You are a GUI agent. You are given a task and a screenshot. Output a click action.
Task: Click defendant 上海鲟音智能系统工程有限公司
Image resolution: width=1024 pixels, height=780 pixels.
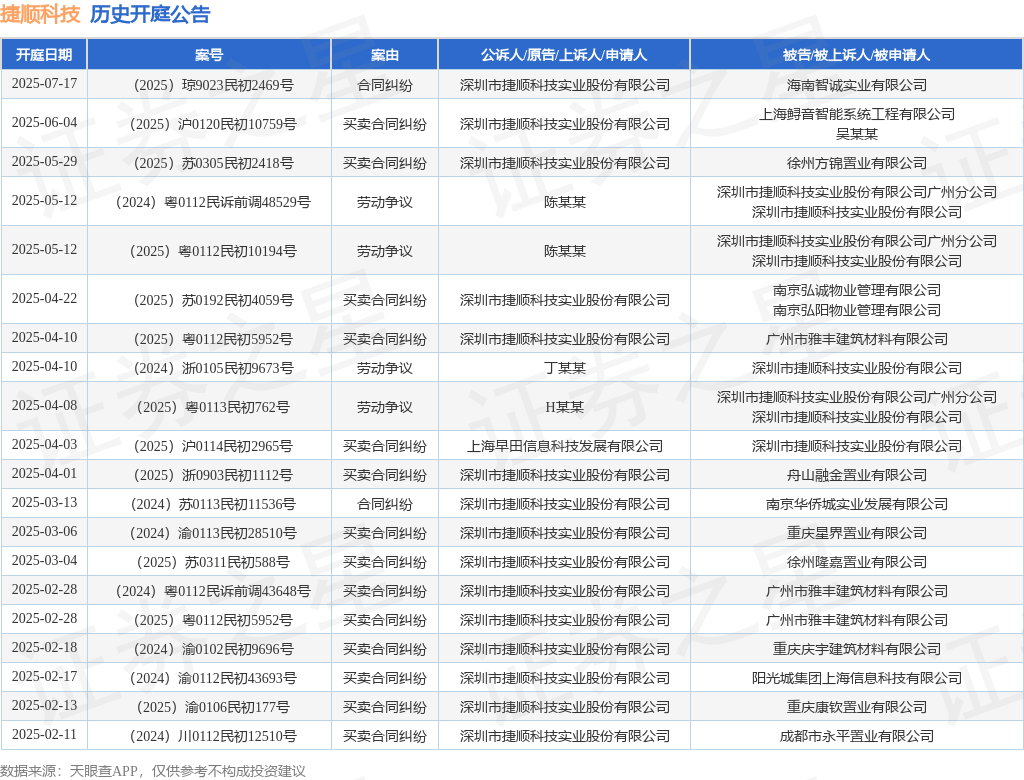click(857, 114)
